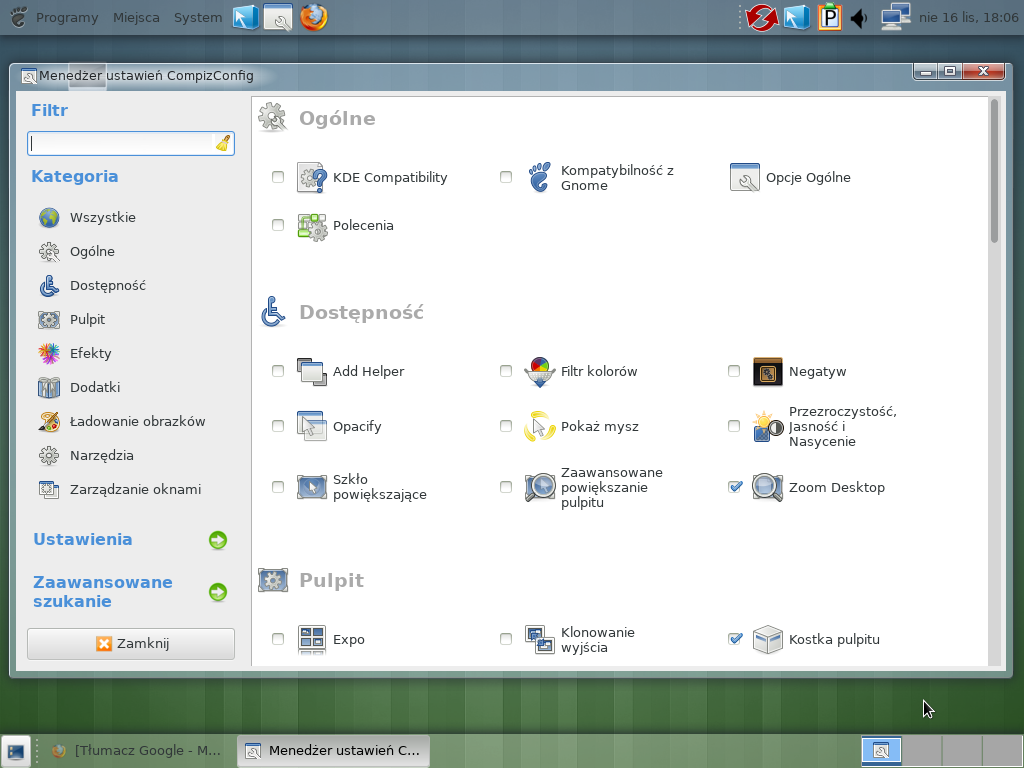Launch Firefox from the top panel
Image resolution: width=1024 pixels, height=768 pixels.
pyautogui.click(x=313, y=18)
